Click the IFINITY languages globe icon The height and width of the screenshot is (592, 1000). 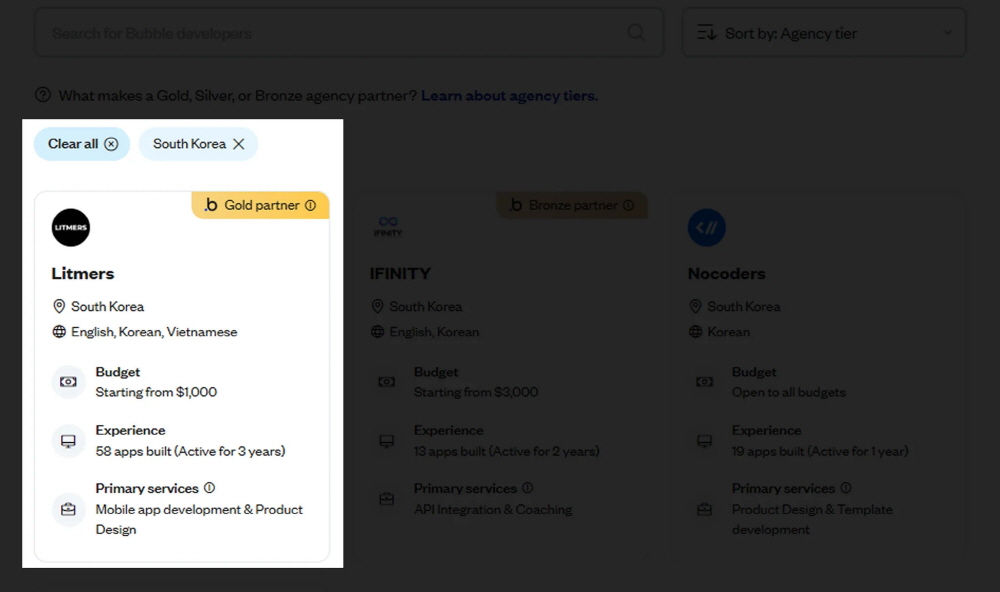click(378, 332)
